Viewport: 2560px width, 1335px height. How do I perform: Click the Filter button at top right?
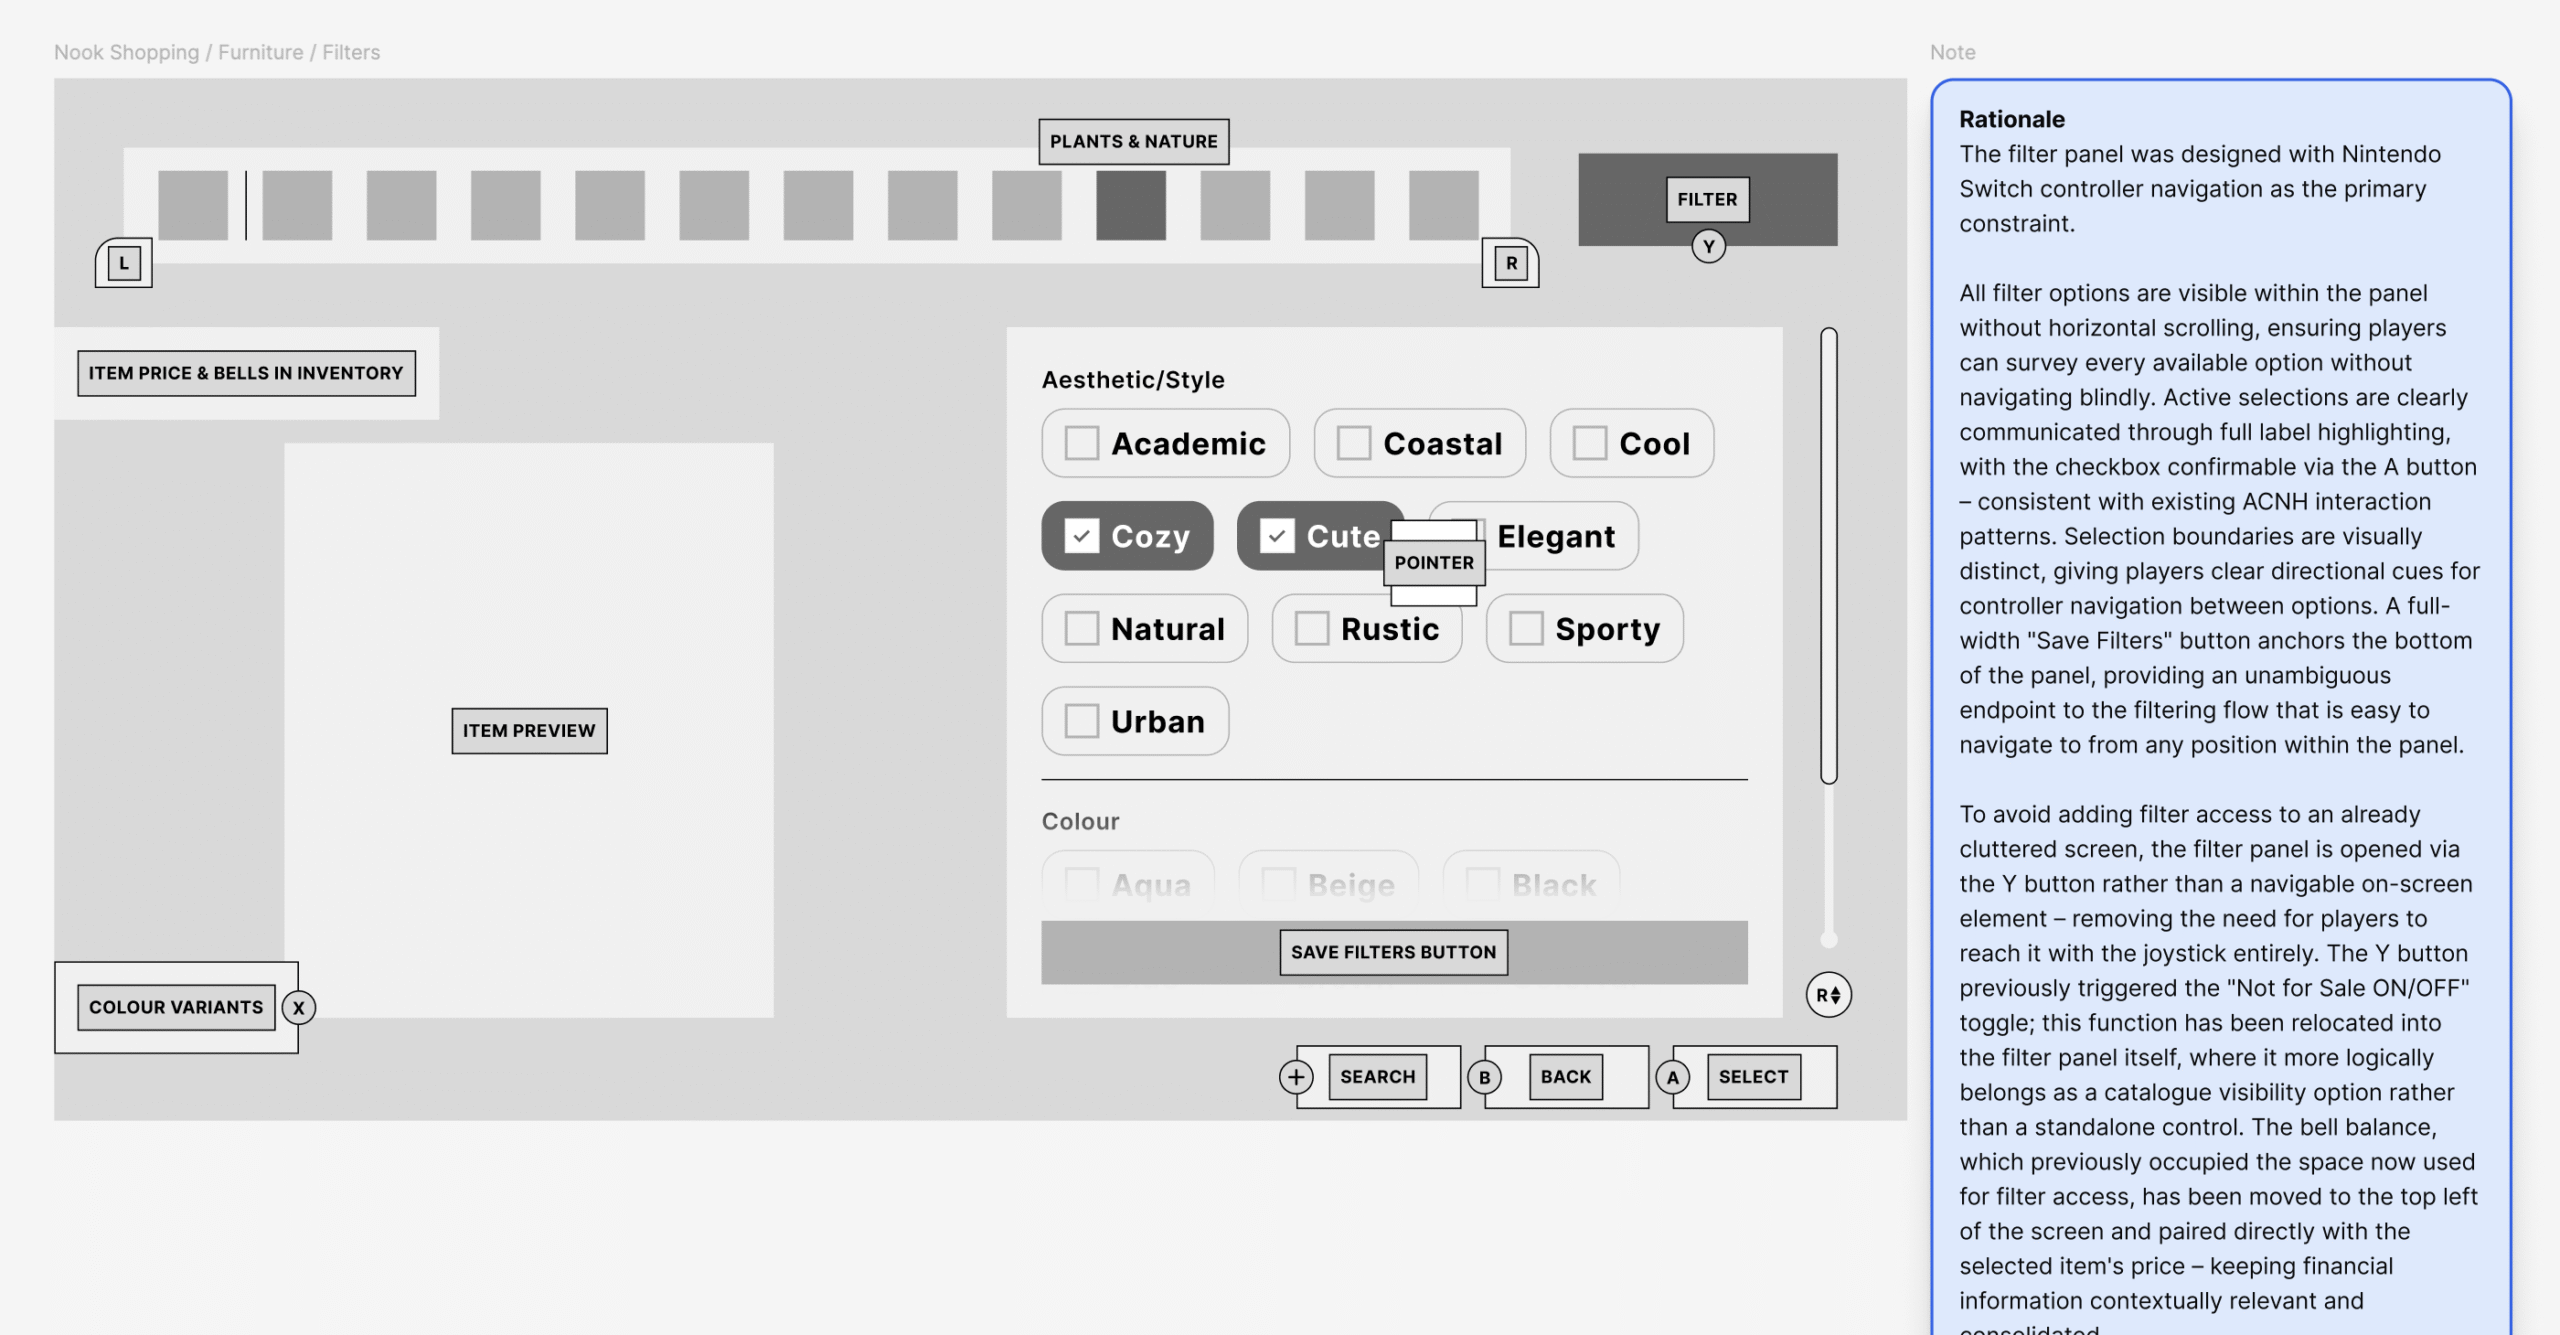(x=1707, y=199)
